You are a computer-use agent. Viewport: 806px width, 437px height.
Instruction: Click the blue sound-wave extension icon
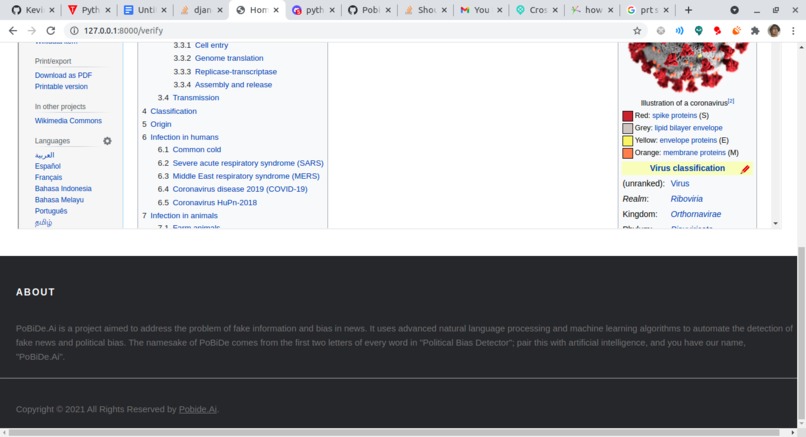pos(680,31)
